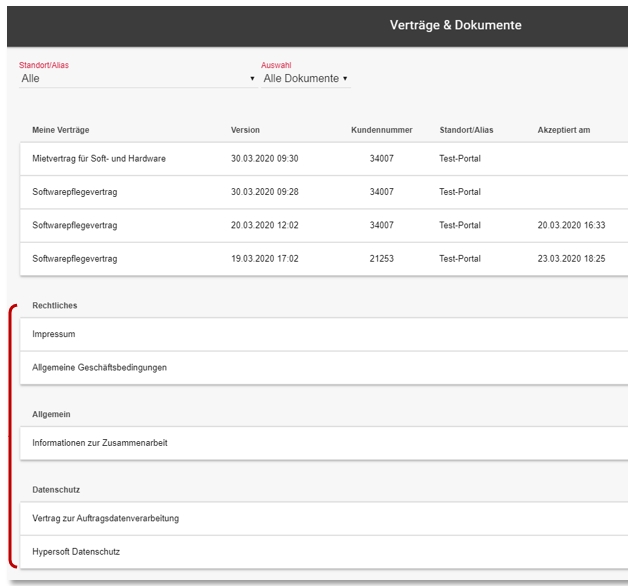The width and height of the screenshot is (628, 586).
Task: Open Softwarepflegevertrag version 19.03.2020 17:02
Action: click(x=324, y=259)
